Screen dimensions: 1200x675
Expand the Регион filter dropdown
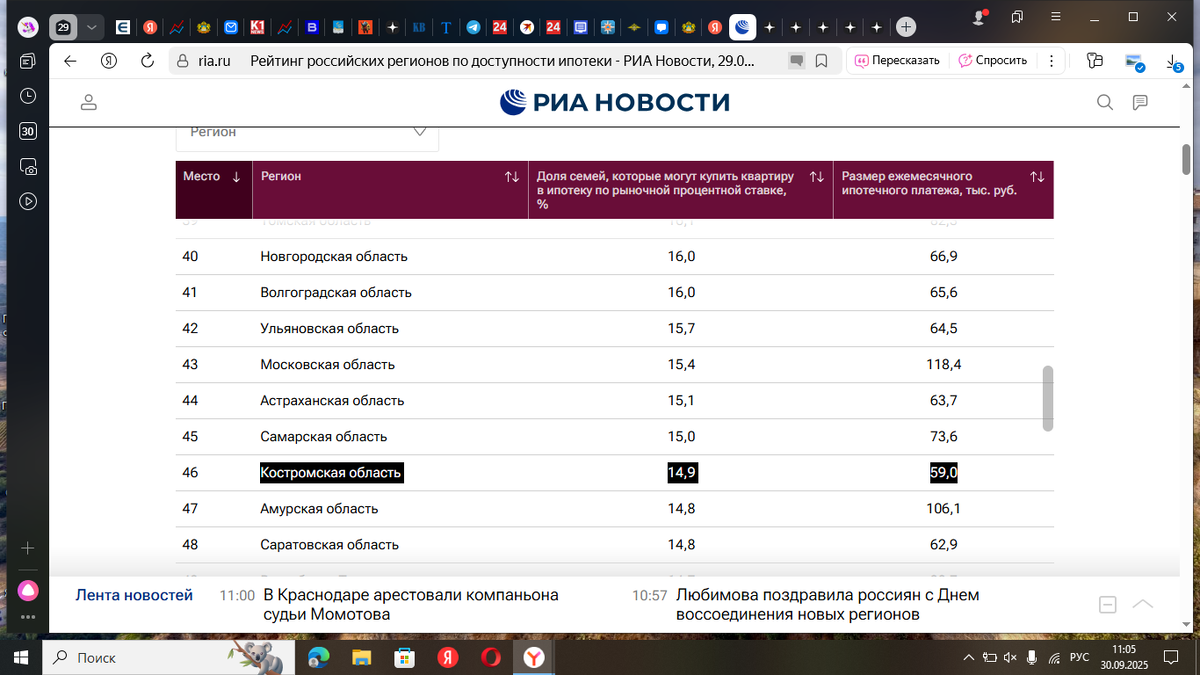(x=307, y=132)
